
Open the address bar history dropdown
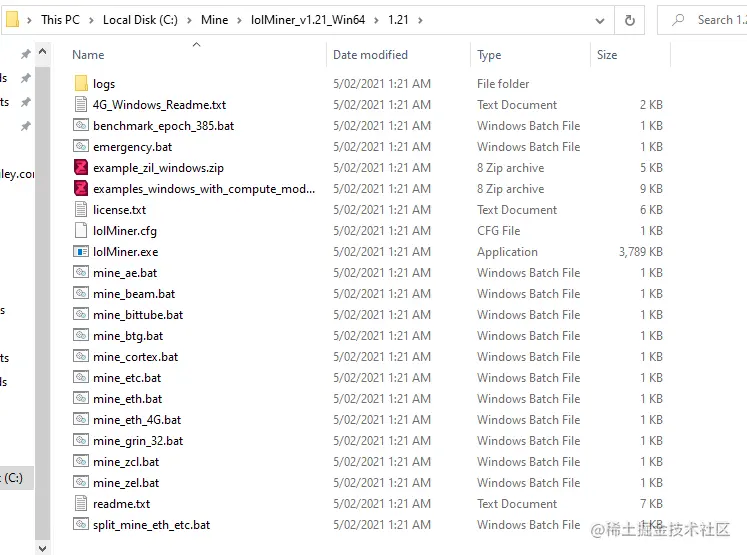coord(600,20)
